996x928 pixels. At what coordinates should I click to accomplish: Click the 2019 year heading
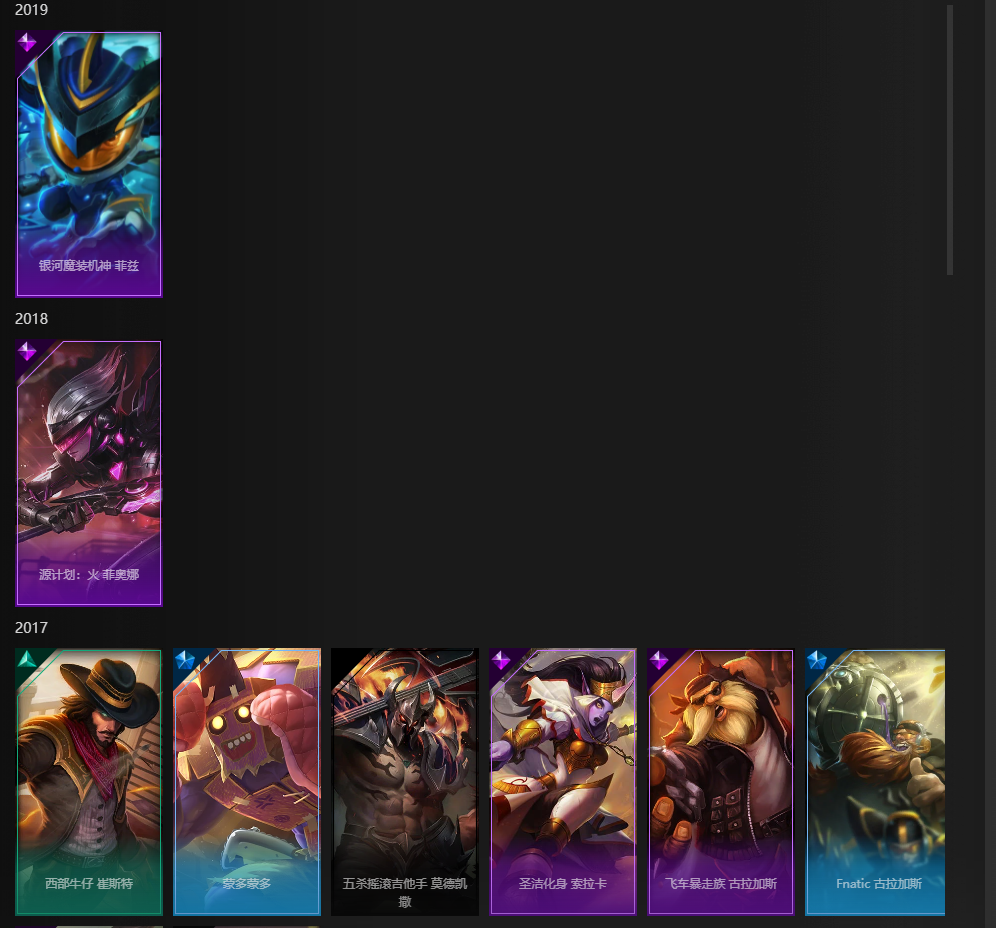point(31,10)
